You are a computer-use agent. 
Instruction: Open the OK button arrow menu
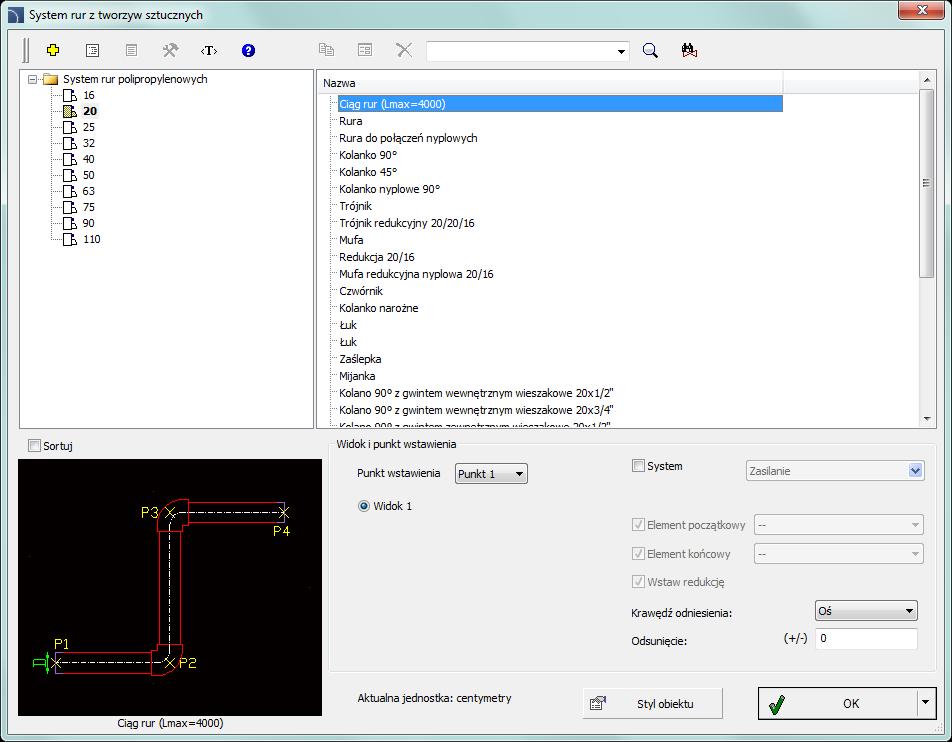(x=925, y=703)
